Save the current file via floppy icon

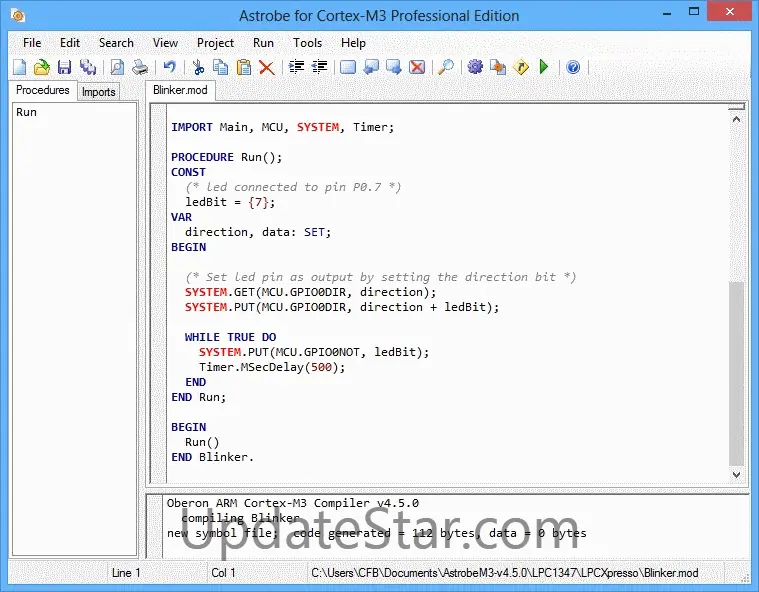pos(64,67)
